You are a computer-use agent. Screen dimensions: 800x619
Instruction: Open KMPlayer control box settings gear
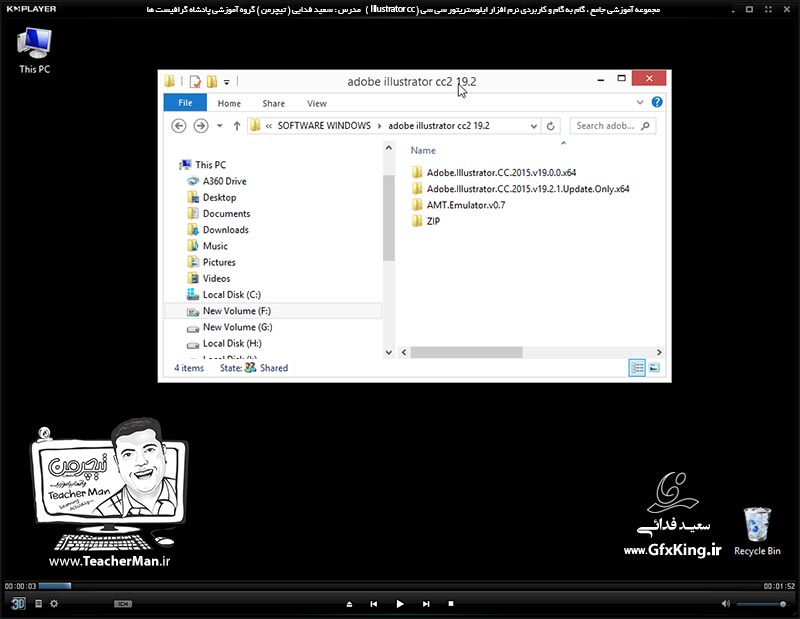click(x=54, y=604)
